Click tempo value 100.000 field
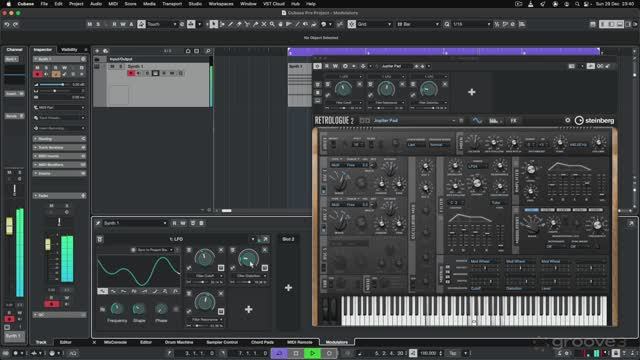This screenshot has height=360, width=640. [429, 353]
